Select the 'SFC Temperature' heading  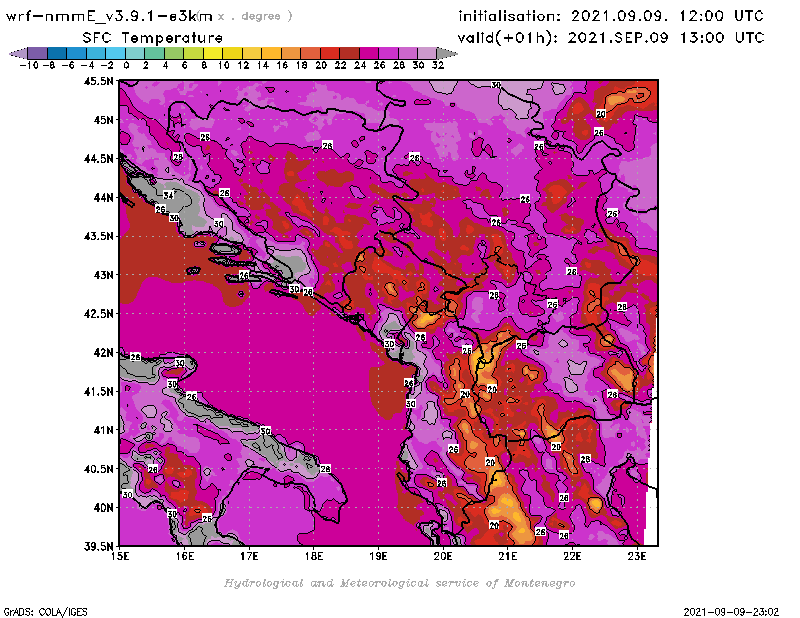pyautogui.click(x=153, y=38)
